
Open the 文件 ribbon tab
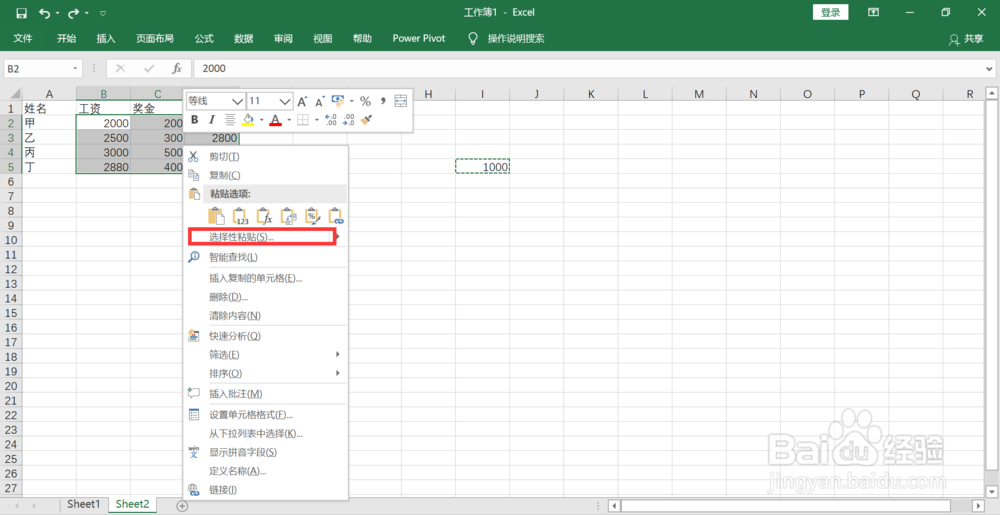[23, 38]
